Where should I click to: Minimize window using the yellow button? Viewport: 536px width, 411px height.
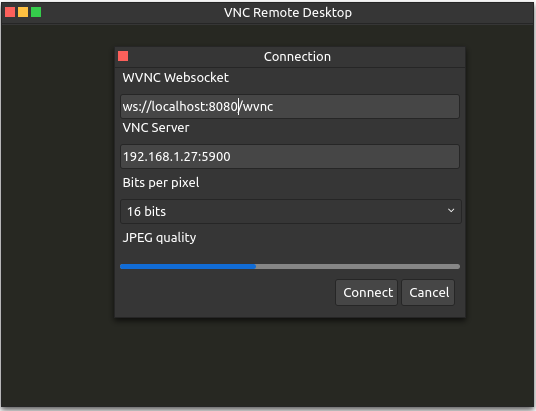coord(23,12)
